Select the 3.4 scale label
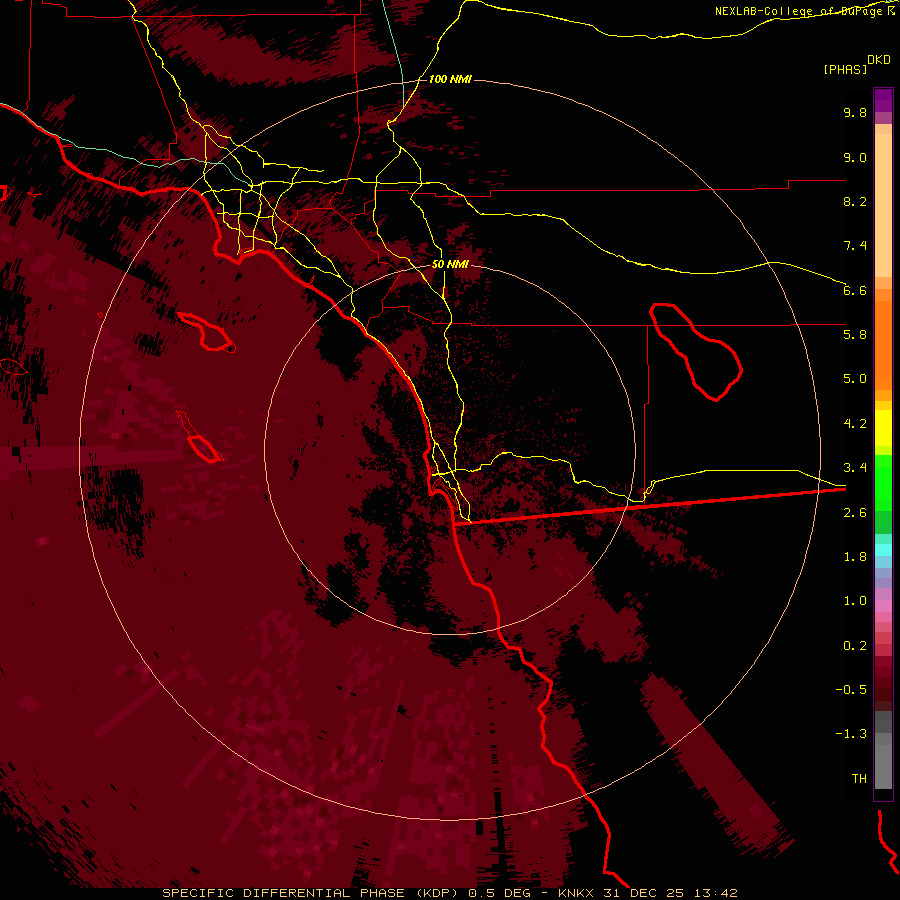This screenshot has height=900, width=900. (855, 468)
